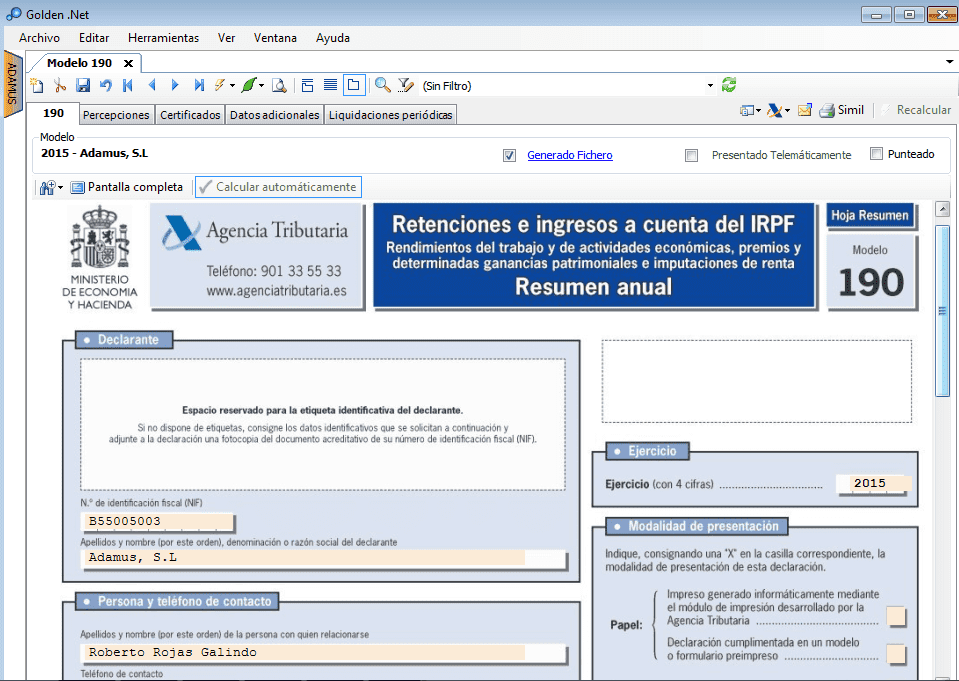Click the Simil print button
The image size is (959, 681).
[842, 110]
